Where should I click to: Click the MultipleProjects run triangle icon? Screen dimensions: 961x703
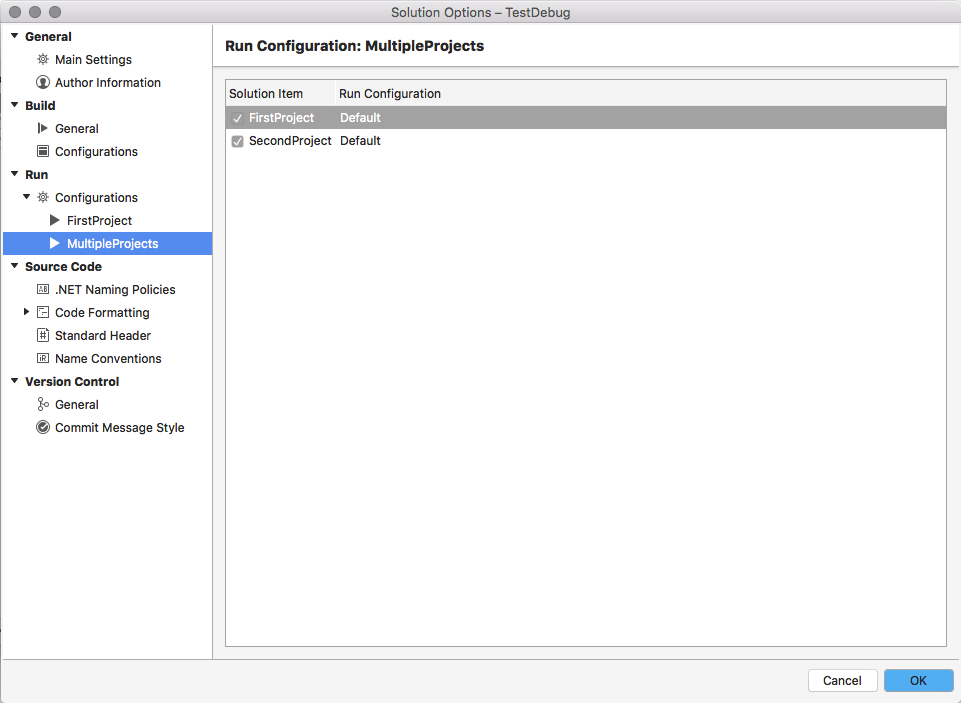point(55,243)
